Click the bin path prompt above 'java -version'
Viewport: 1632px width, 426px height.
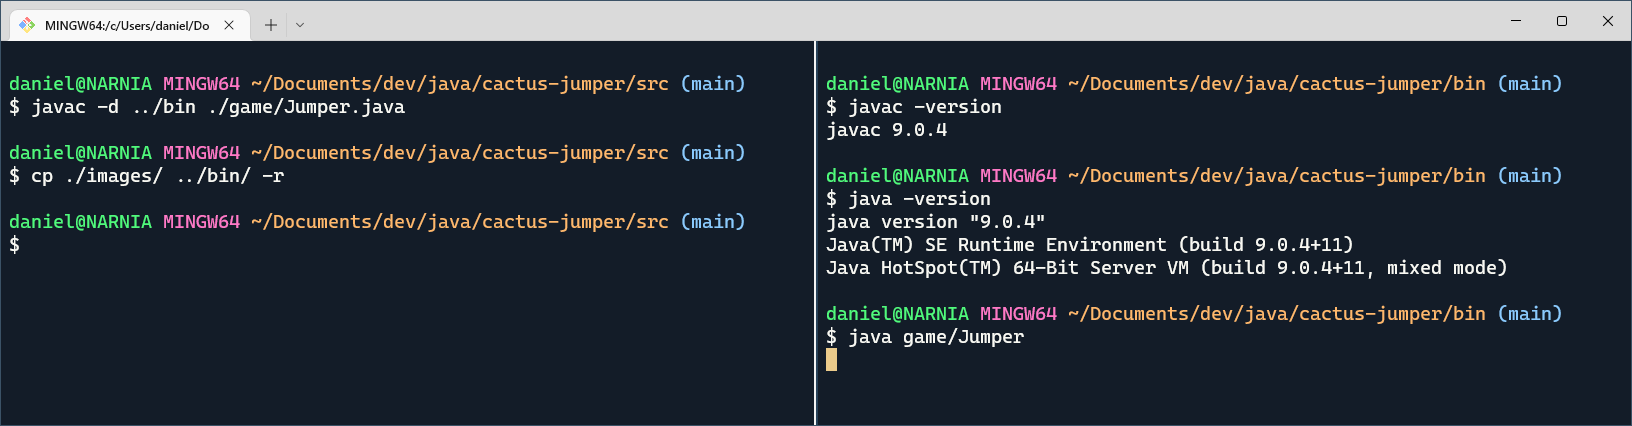pyautogui.click(x=1277, y=176)
